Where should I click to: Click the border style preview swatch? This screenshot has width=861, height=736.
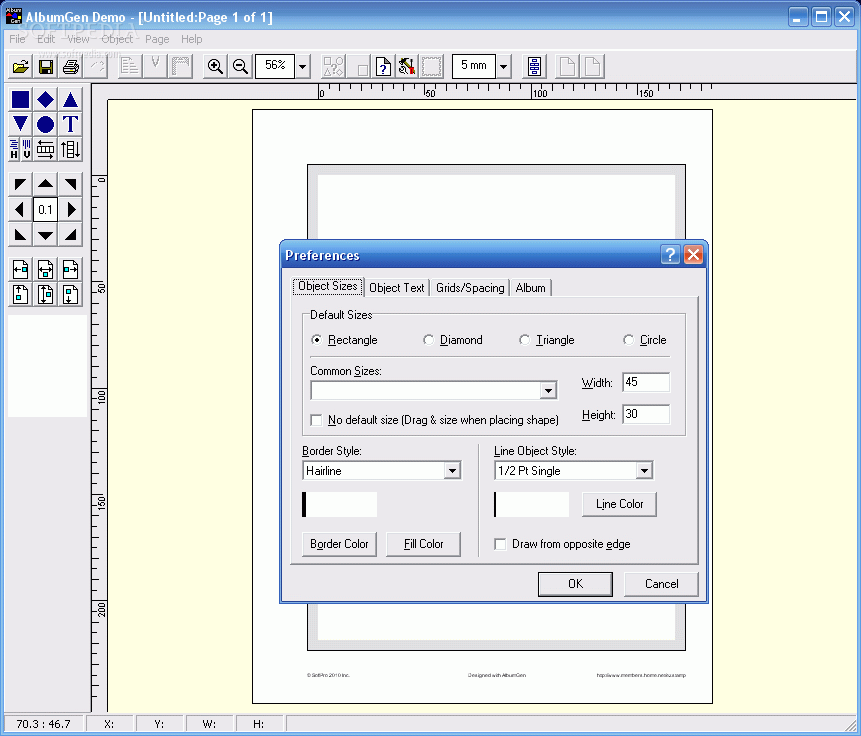coord(340,504)
